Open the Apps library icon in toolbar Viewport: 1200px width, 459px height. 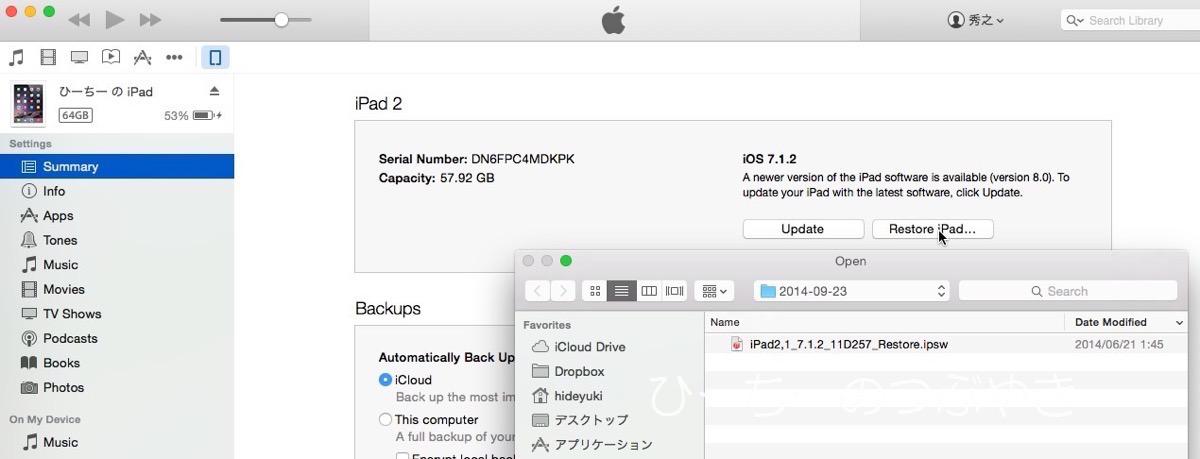tap(143, 57)
